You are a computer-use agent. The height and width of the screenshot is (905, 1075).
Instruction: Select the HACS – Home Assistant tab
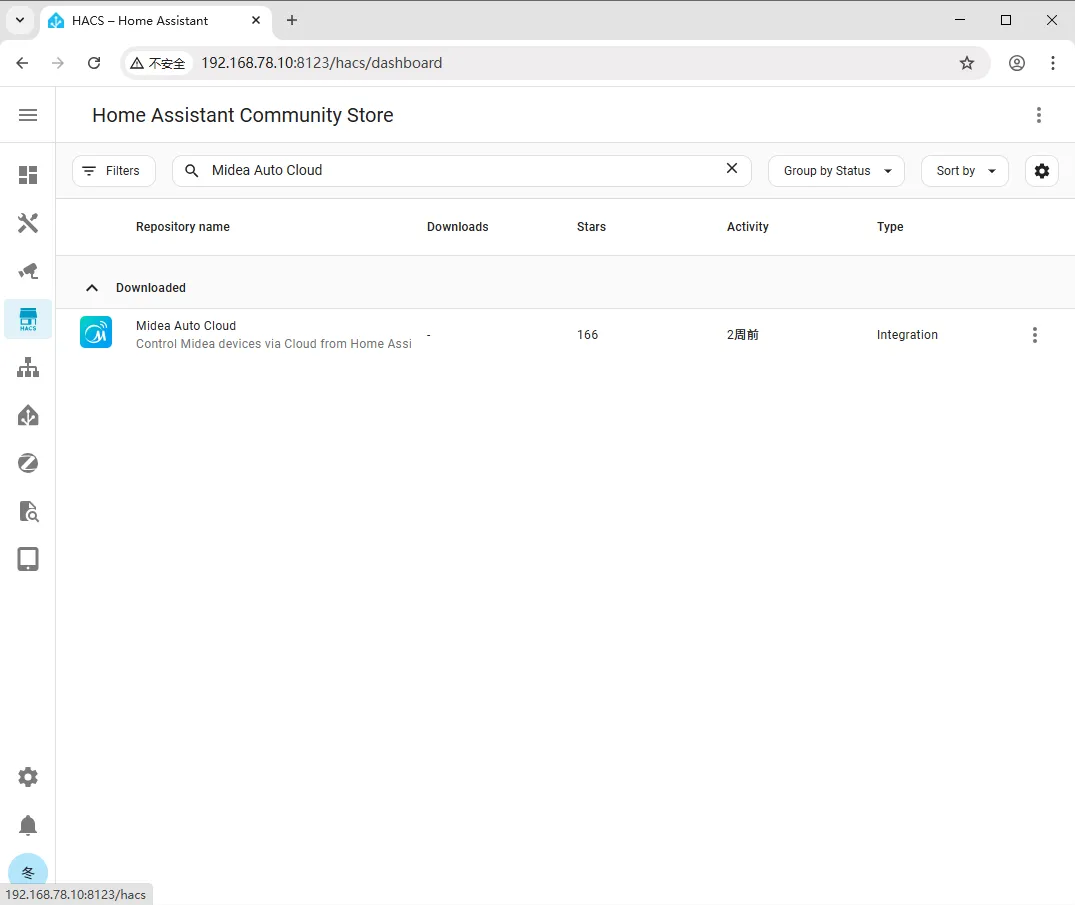tap(156, 21)
